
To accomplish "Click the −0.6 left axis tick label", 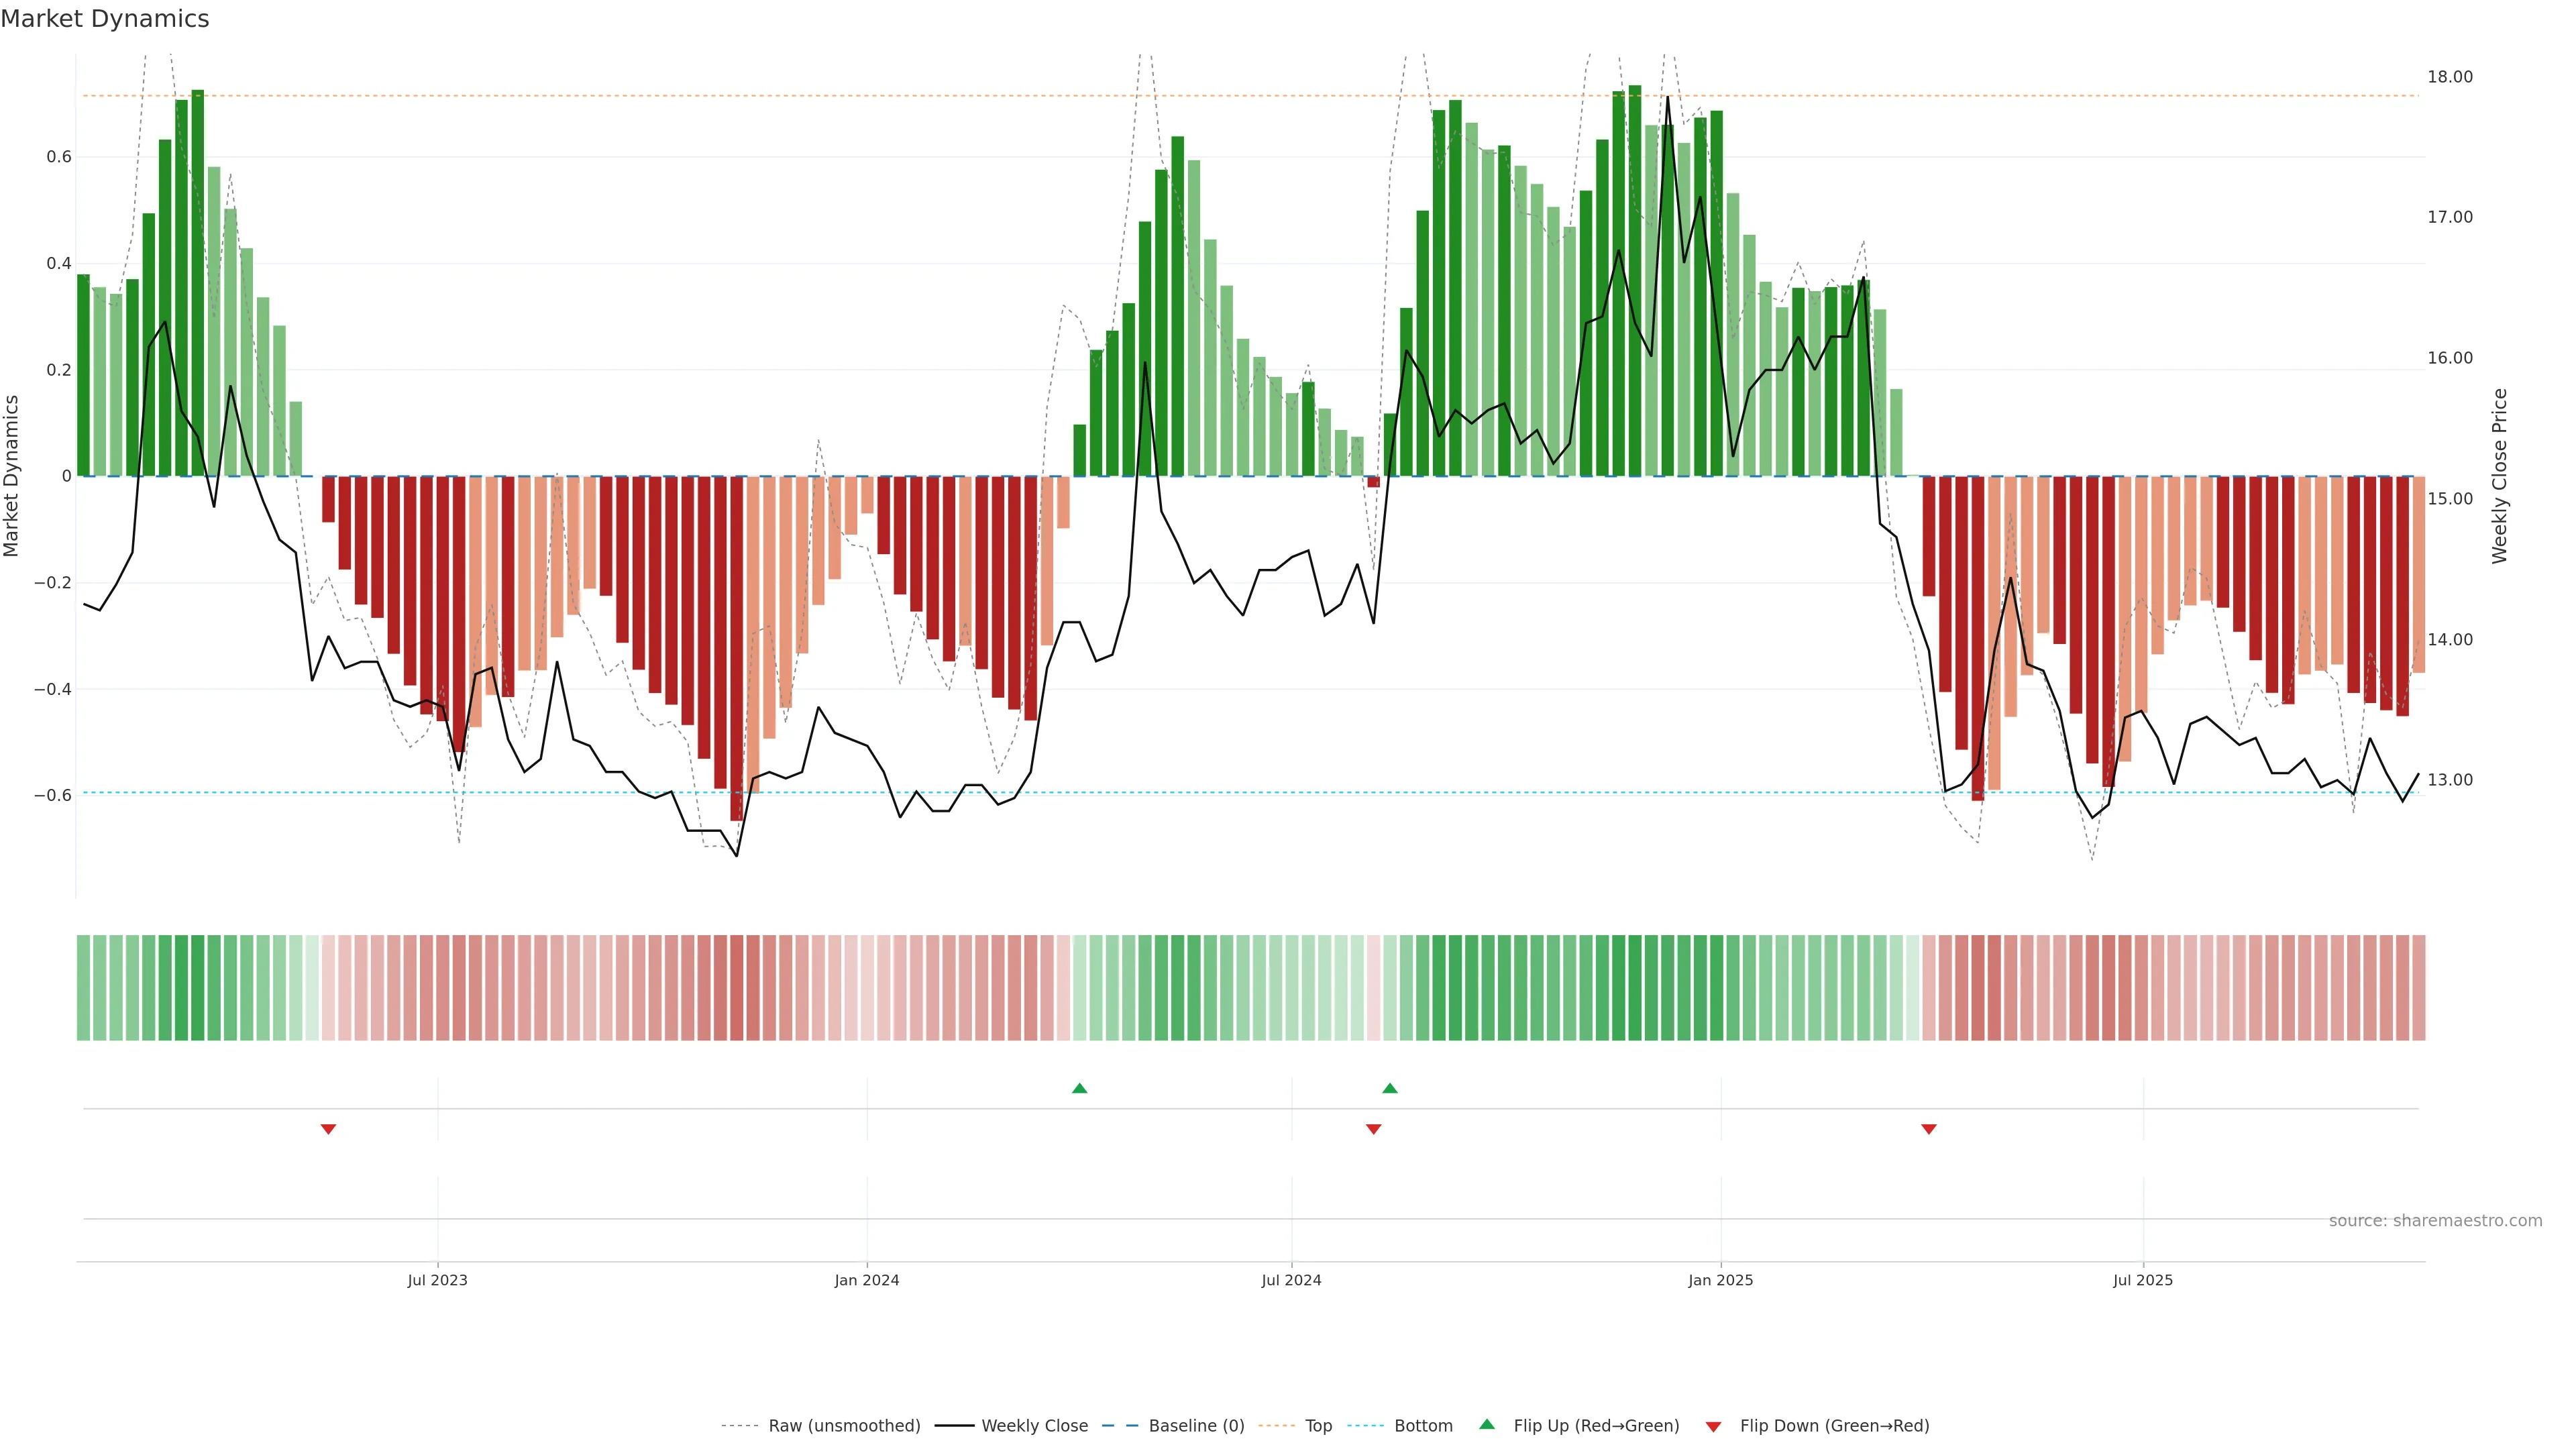I will click(52, 796).
